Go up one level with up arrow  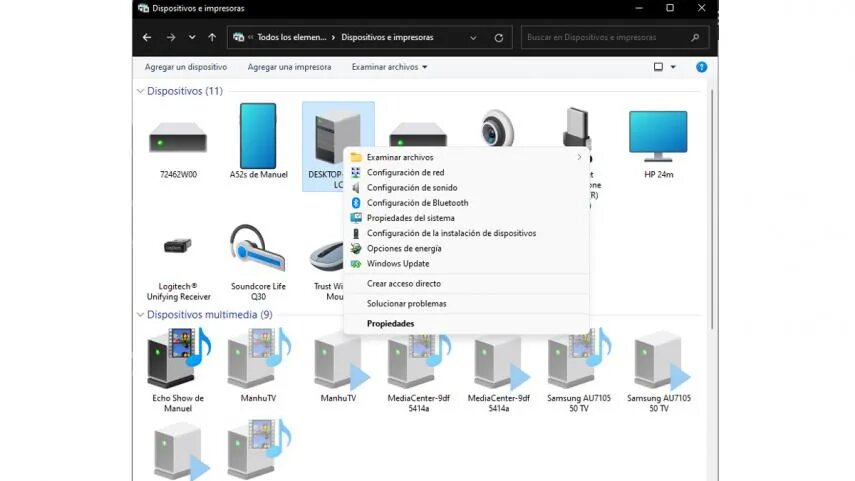coord(212,37)
